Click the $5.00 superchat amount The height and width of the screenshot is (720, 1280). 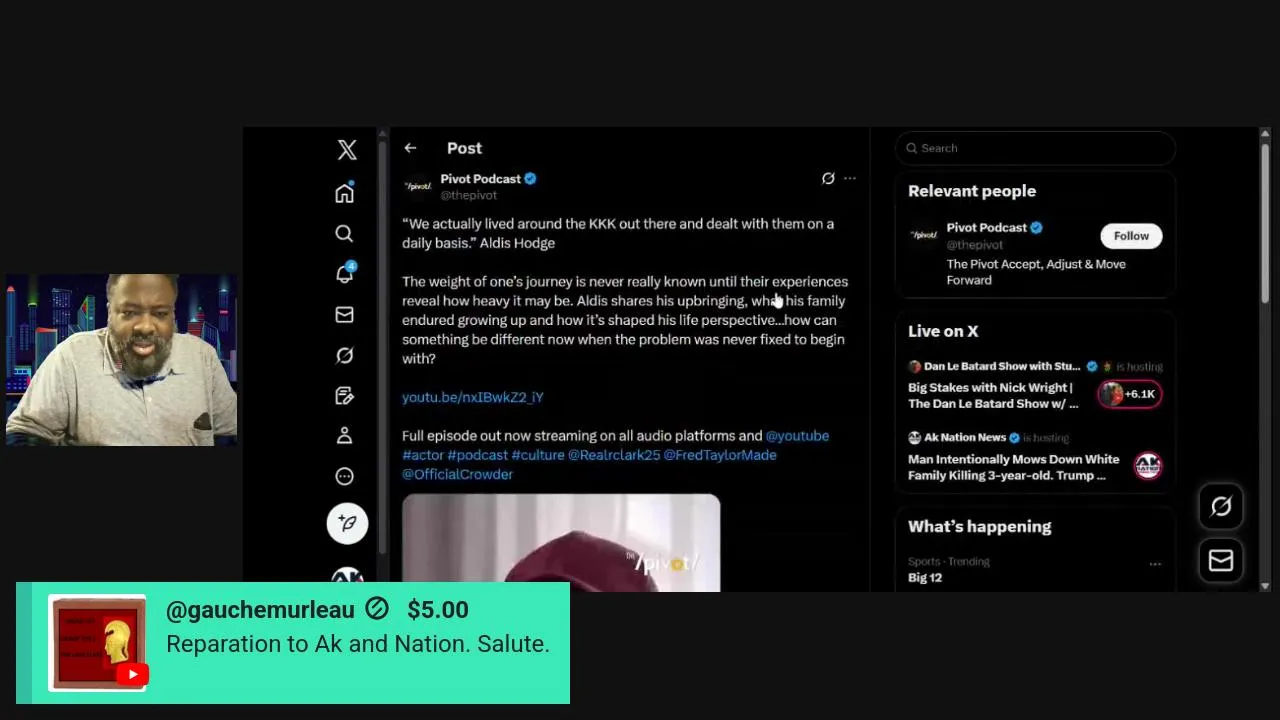(x=438, y=610)
